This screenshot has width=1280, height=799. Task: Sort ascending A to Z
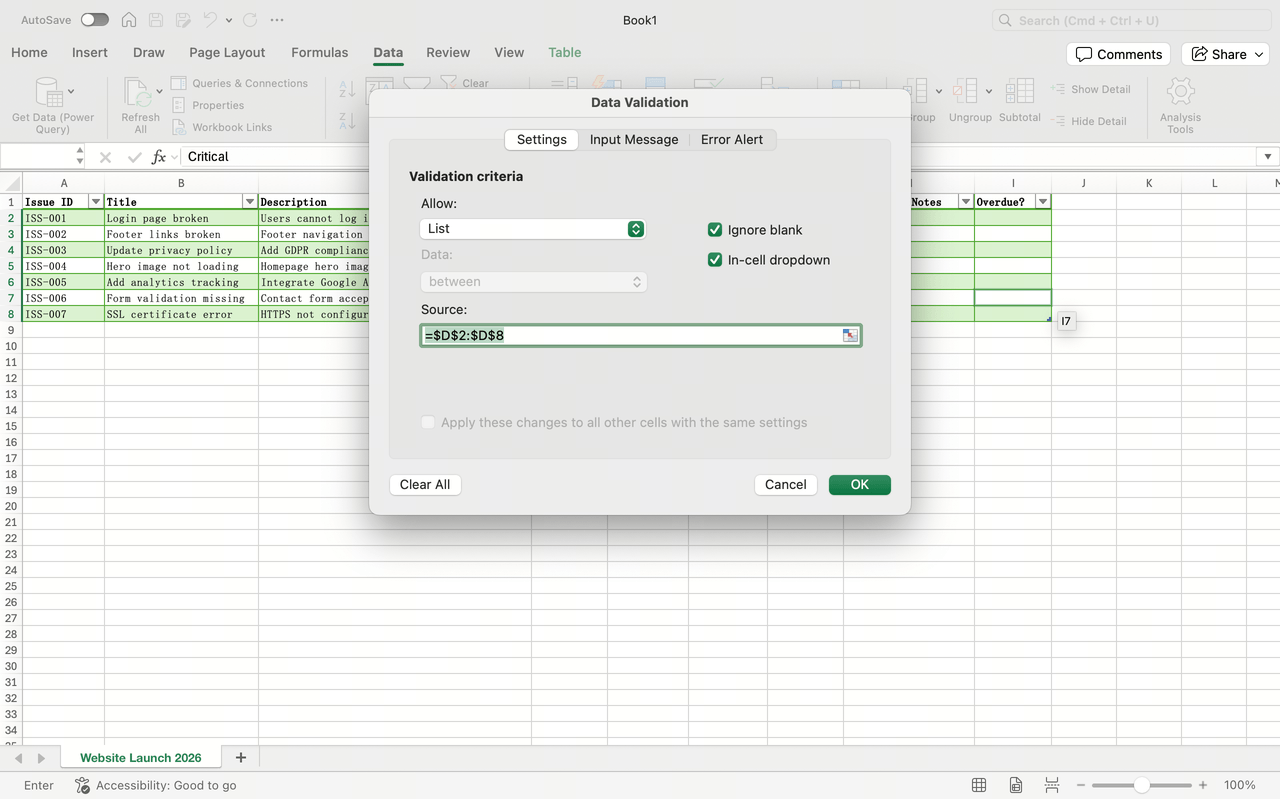click(347, 89)
